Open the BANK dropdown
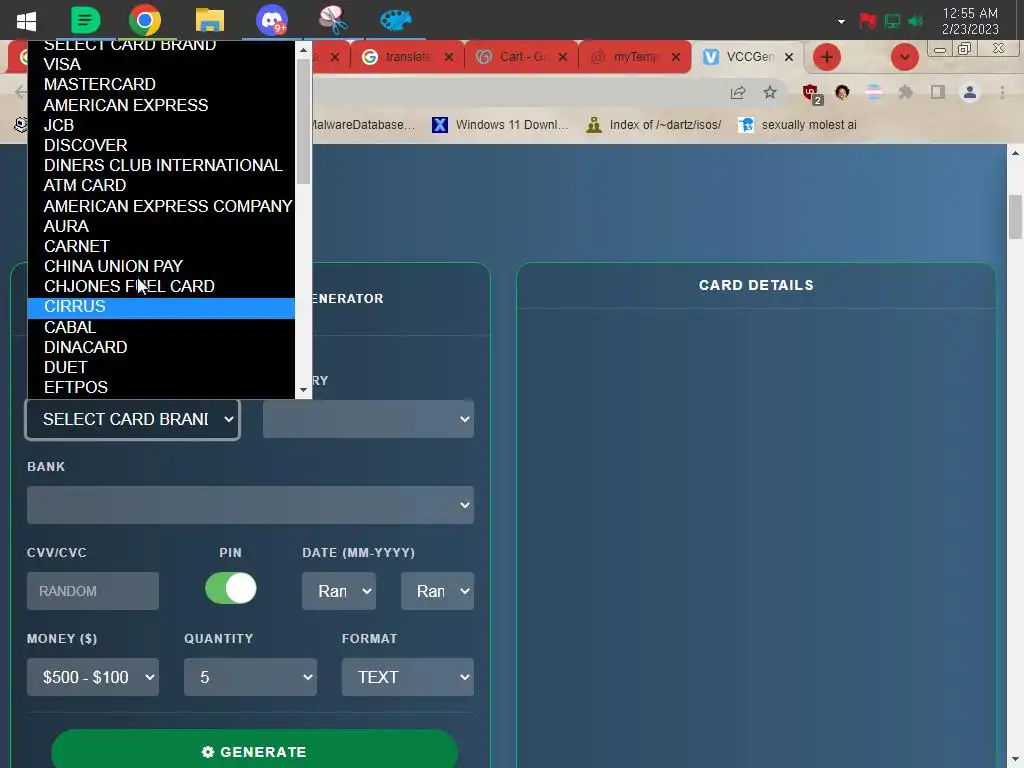This screenshot has height=768, width=1024. coord(250,505)
